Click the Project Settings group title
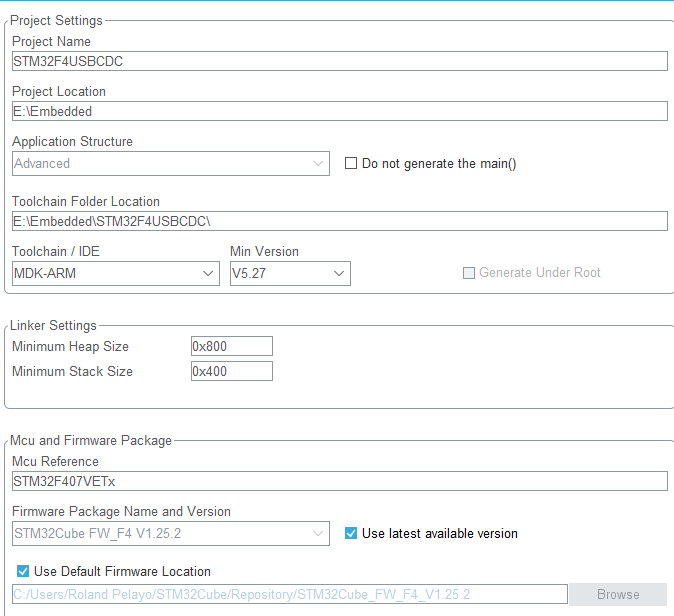Screen dimensions: 674x616 (x=56, y=20)
